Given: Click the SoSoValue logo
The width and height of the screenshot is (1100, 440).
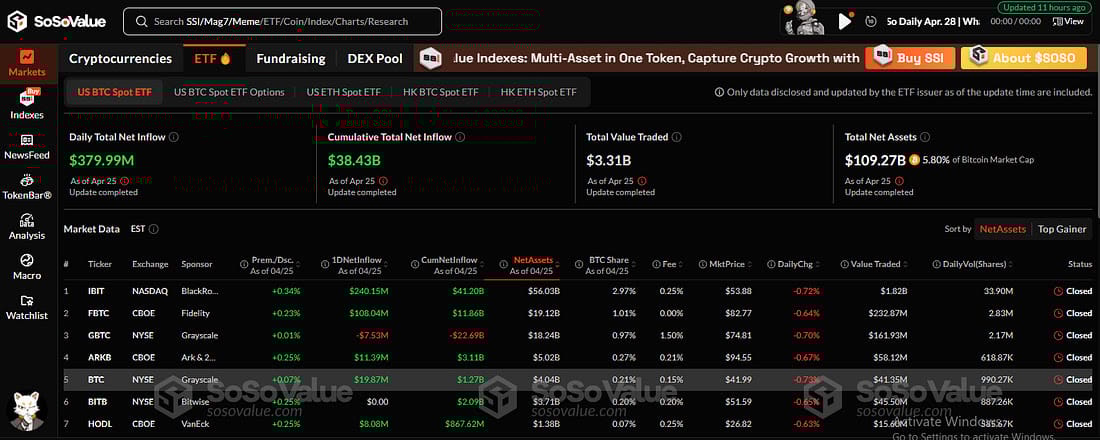Looking at the screenshot, I should (56, 22).
